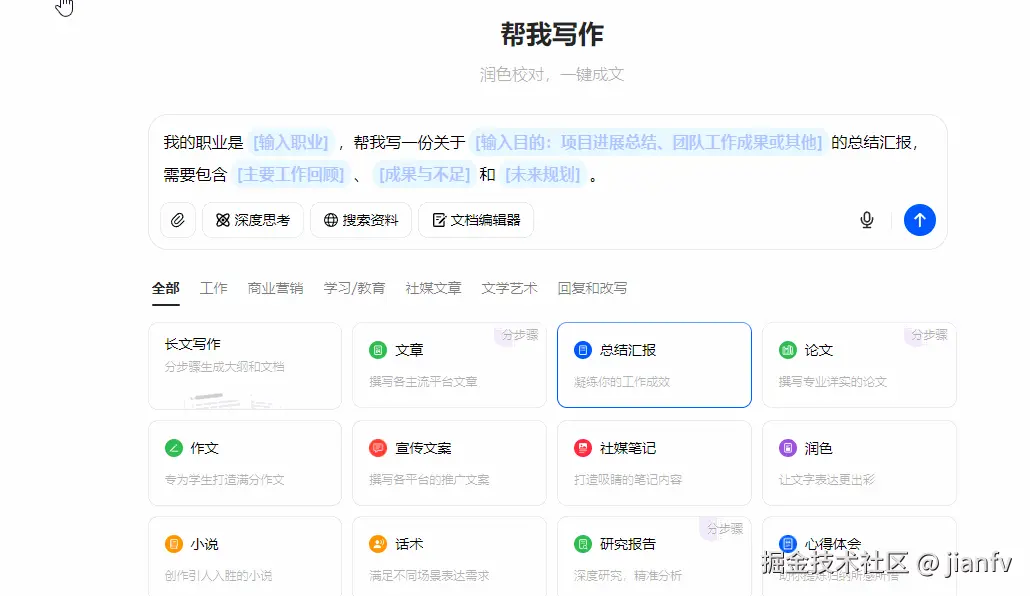Image resolution: width=1030 pixels, height=596 pixels.
Task: Click the green 研究报告 card icon
Action: (x=583, y=544)
